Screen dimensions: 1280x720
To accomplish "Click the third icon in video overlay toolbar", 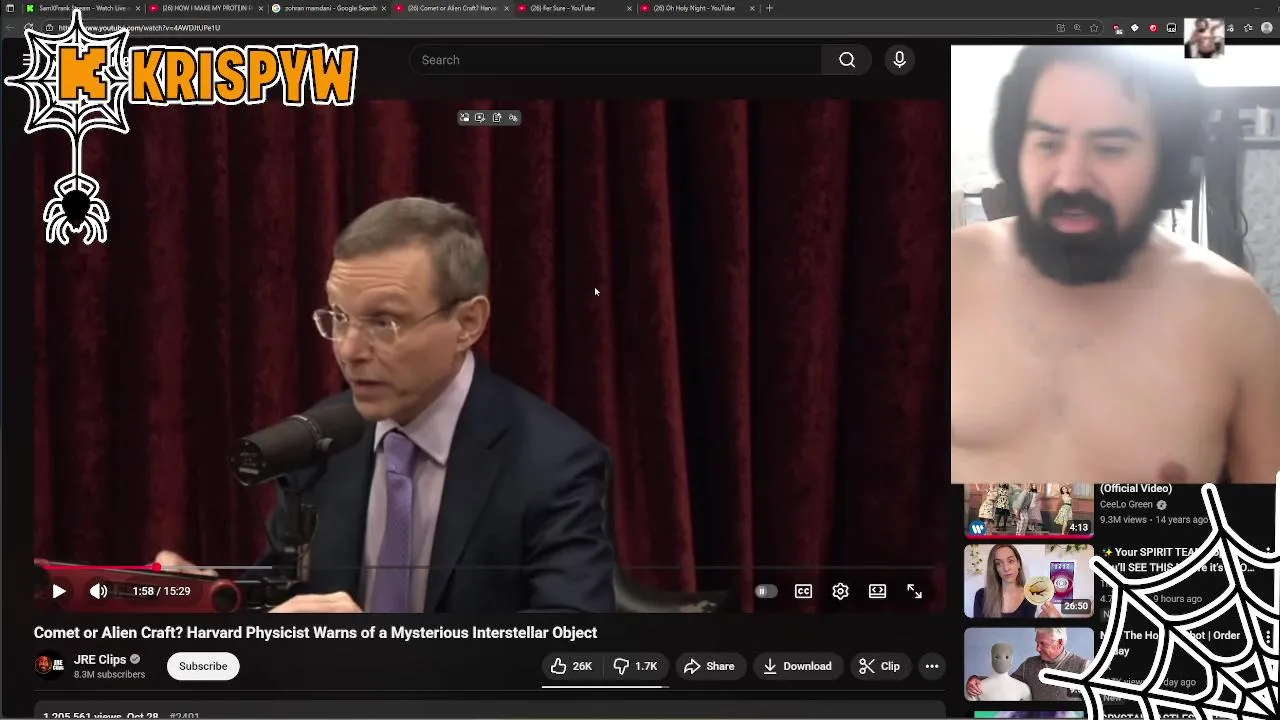I will pos(497,118).
